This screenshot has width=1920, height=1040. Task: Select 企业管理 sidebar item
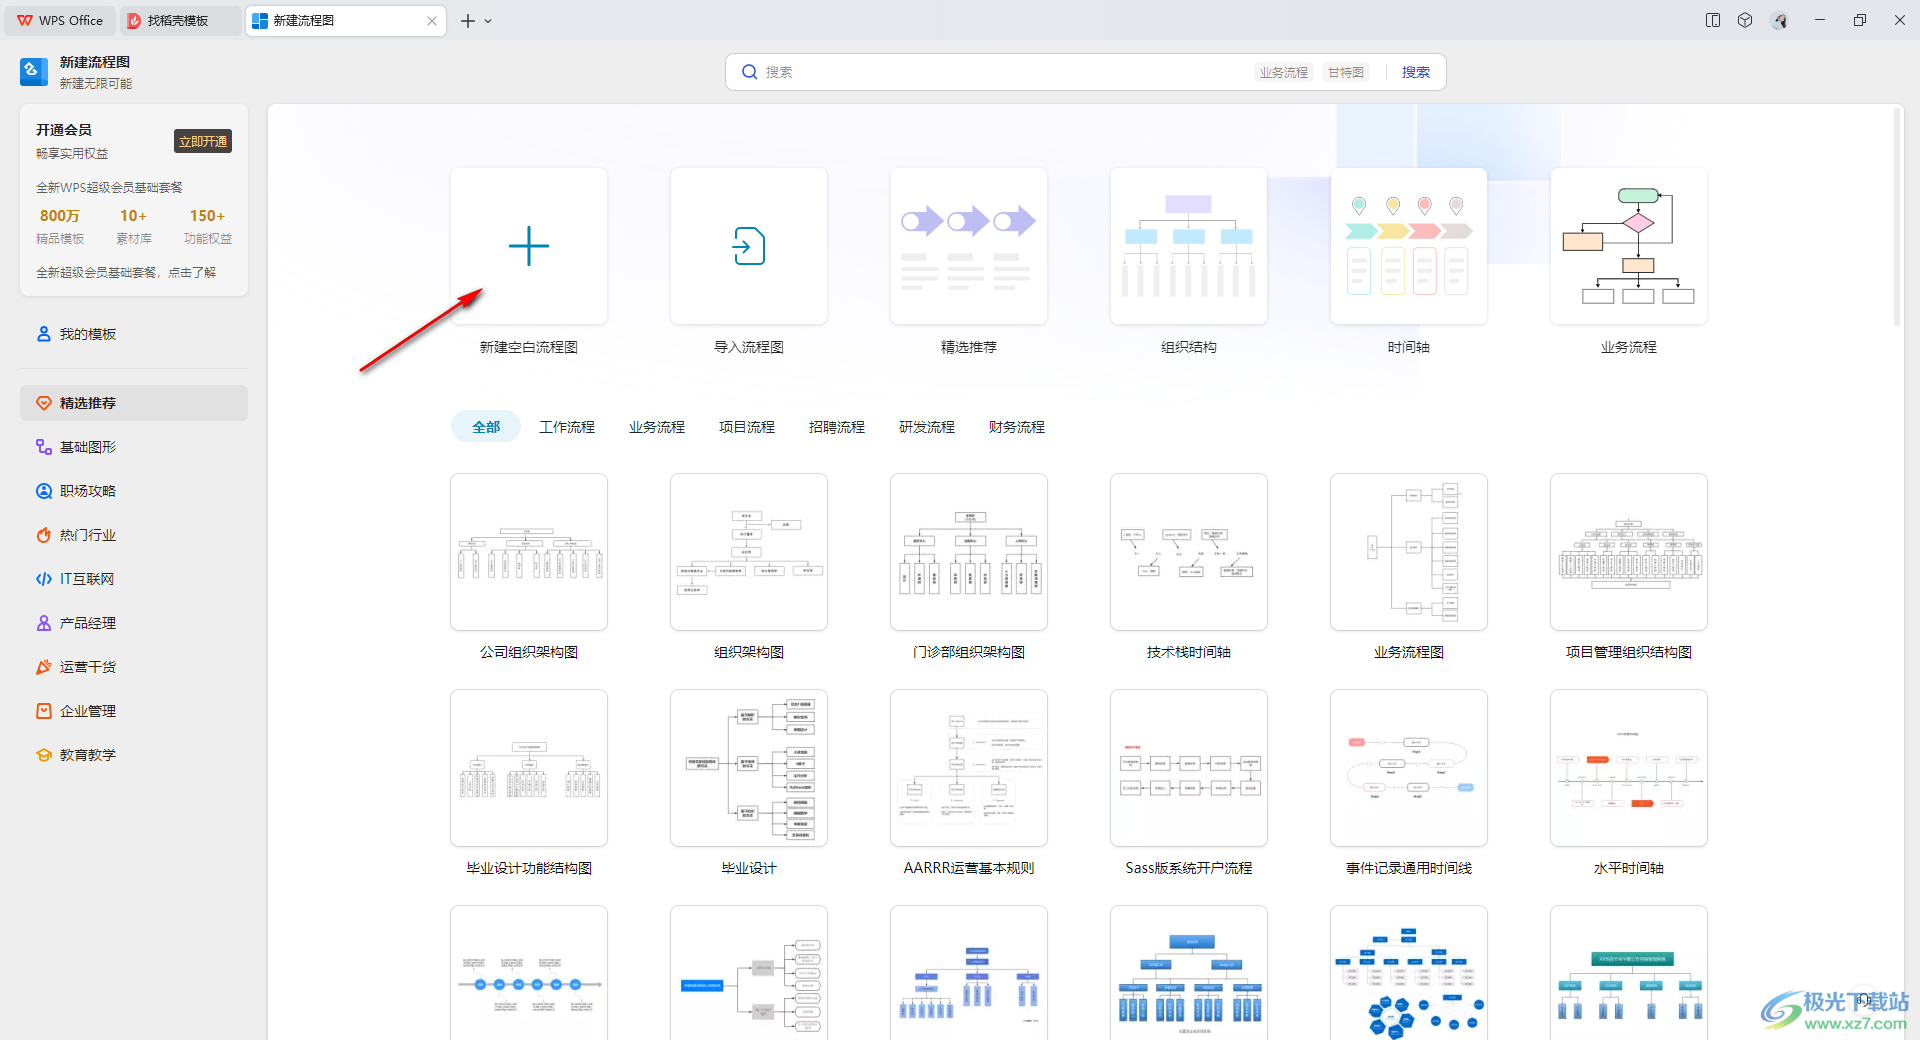[134, 711]
